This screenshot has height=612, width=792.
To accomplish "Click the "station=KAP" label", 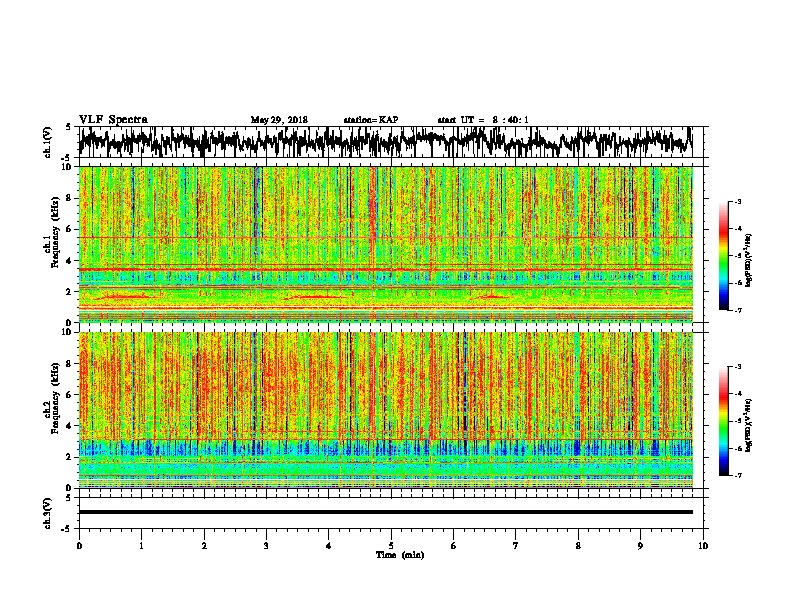I will pyautogui.click(x=371, y=120).
